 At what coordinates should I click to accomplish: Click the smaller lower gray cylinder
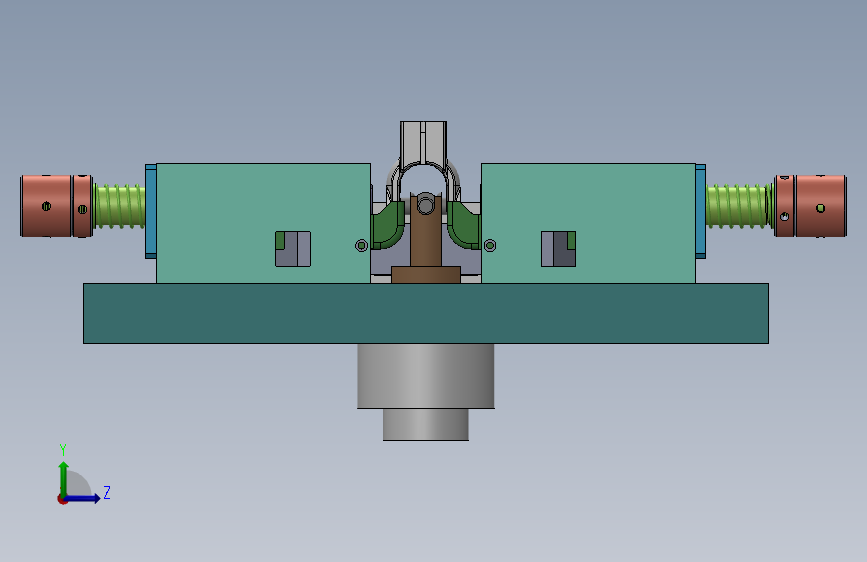(x=426, y=425)
